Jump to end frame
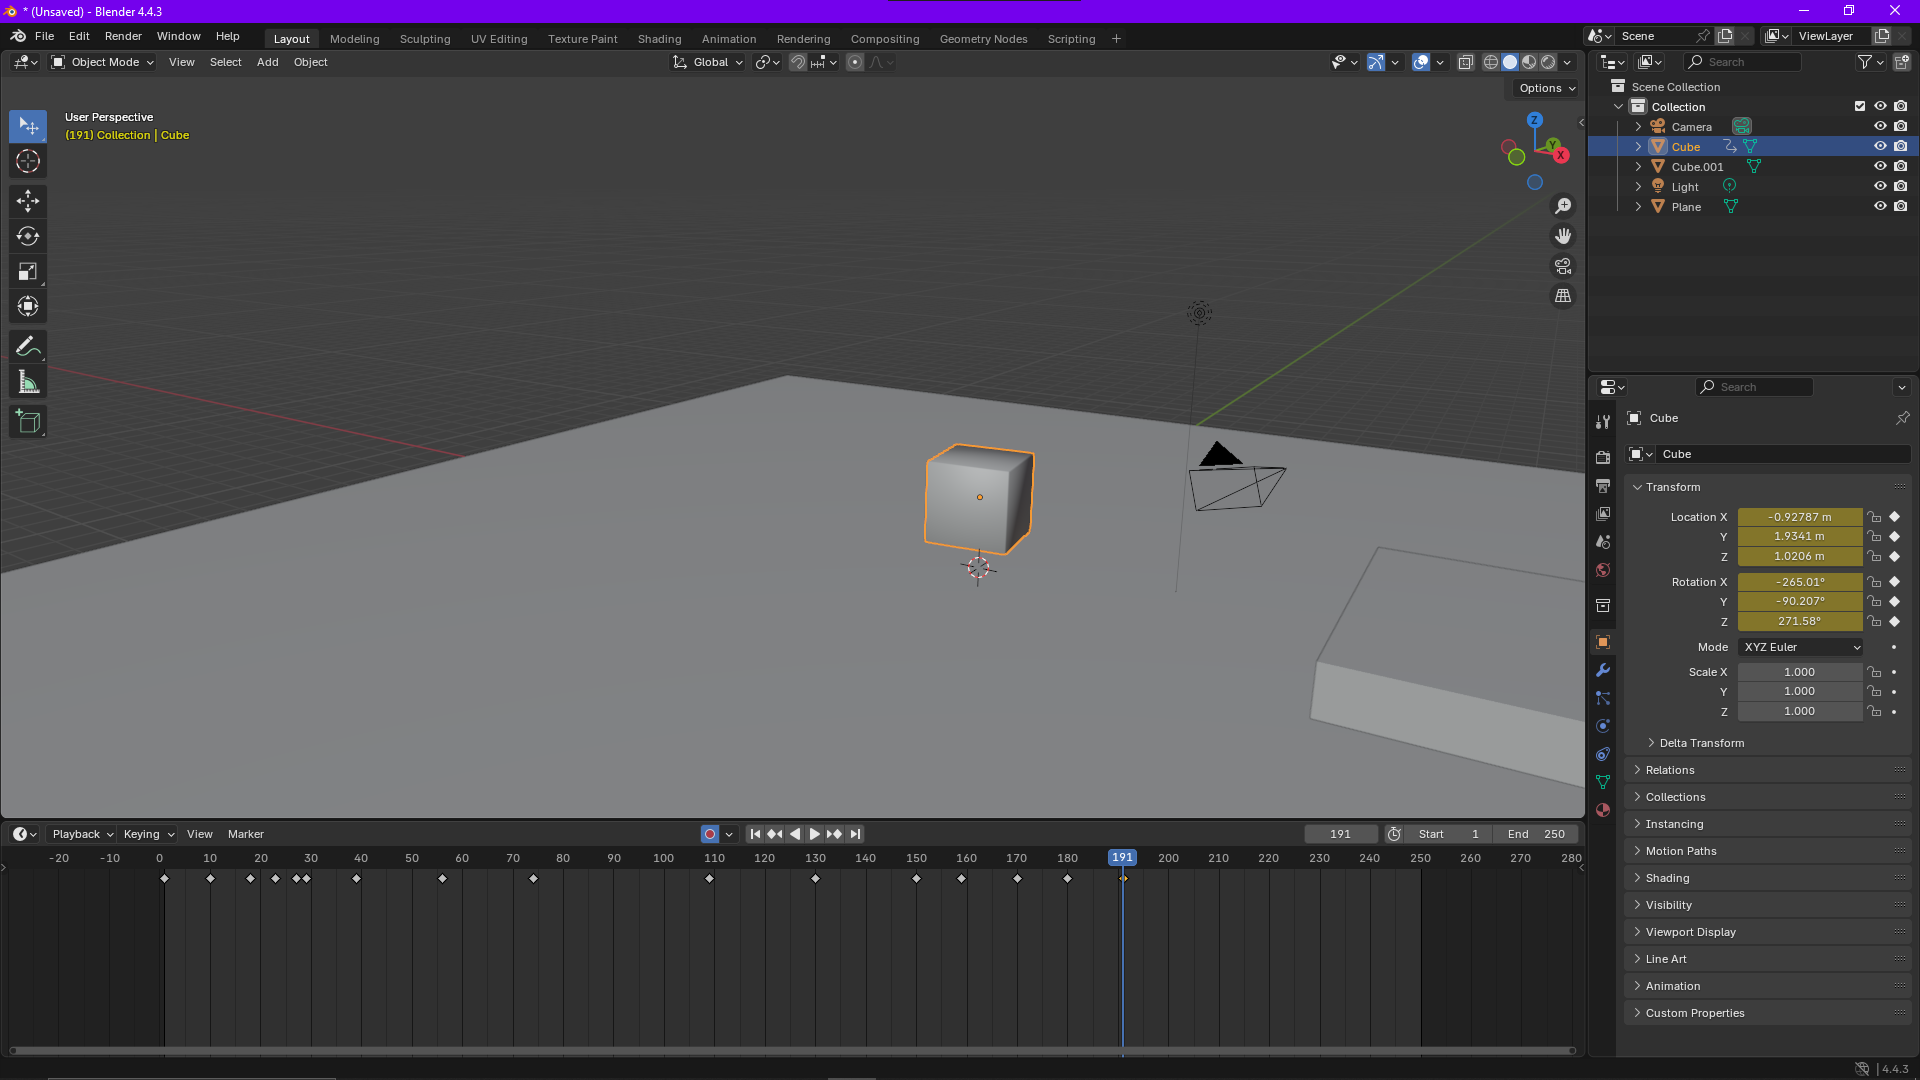Viewport: 1920px width, 1080px height. [x=855, y=834]
